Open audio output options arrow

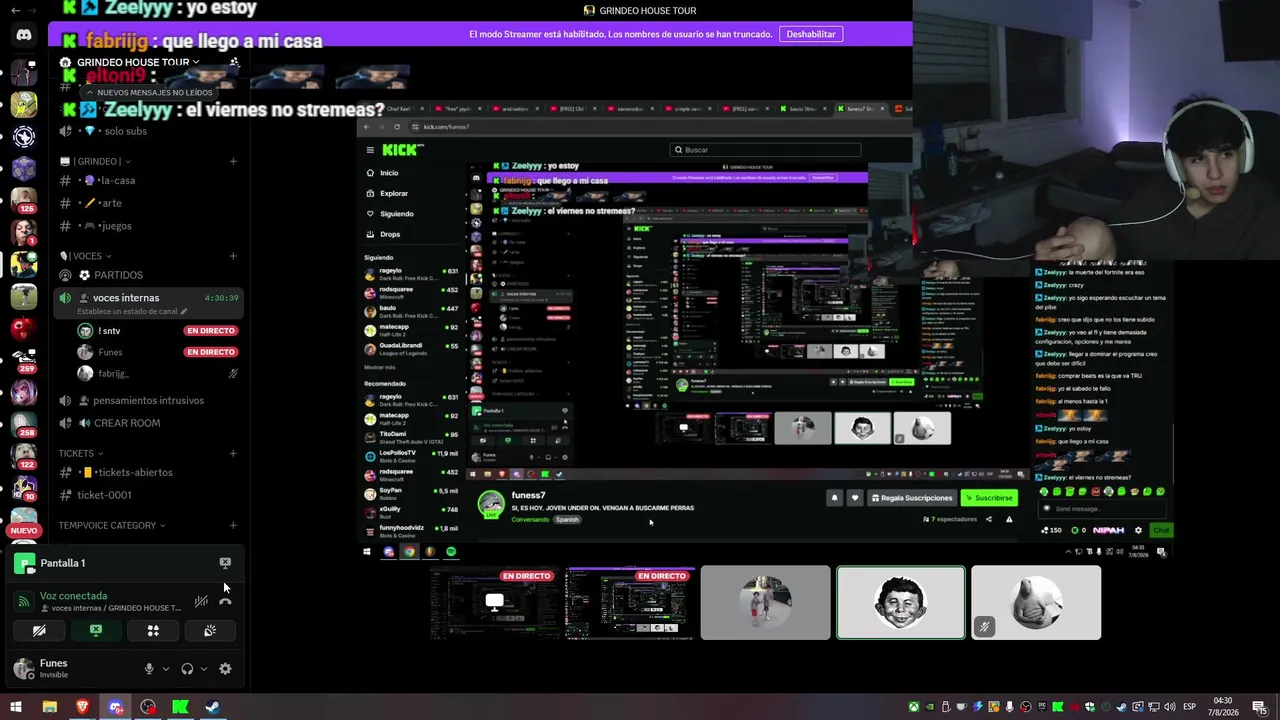(203, 669)
